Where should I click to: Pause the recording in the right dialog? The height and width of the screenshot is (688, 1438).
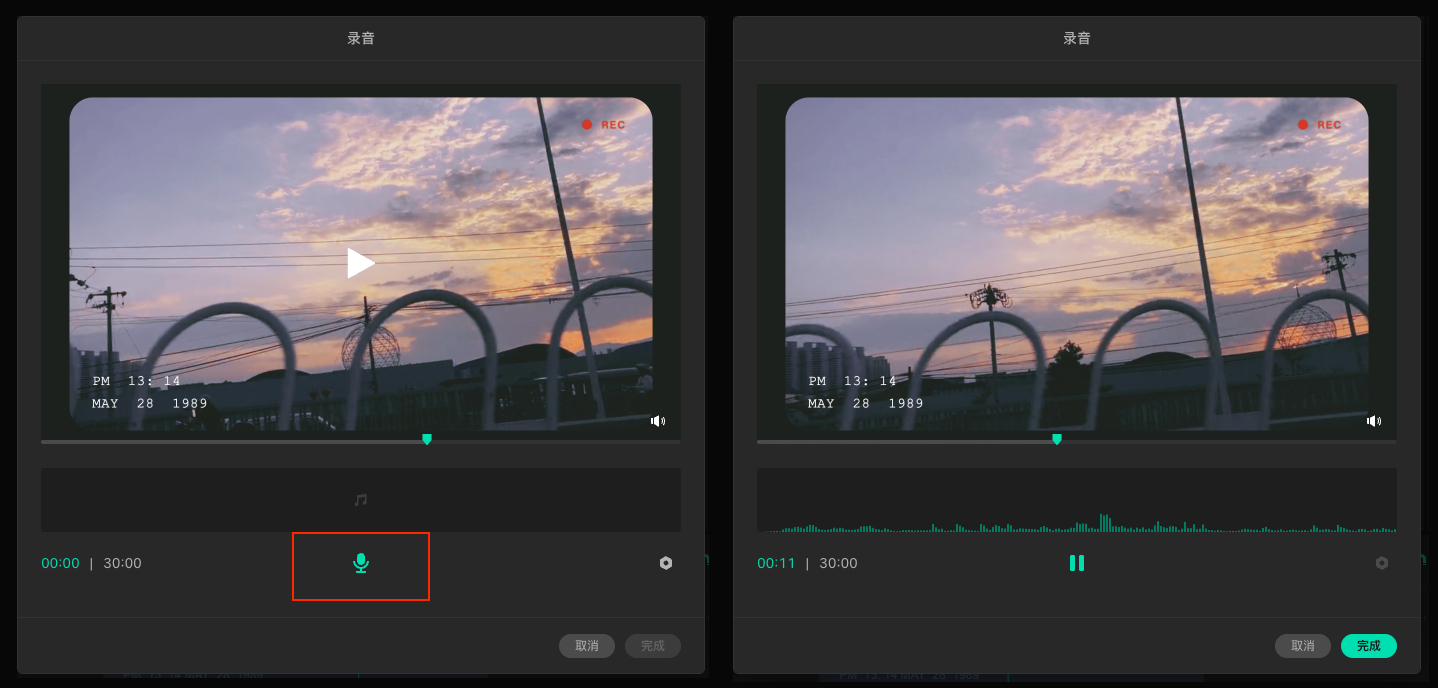1077,563
